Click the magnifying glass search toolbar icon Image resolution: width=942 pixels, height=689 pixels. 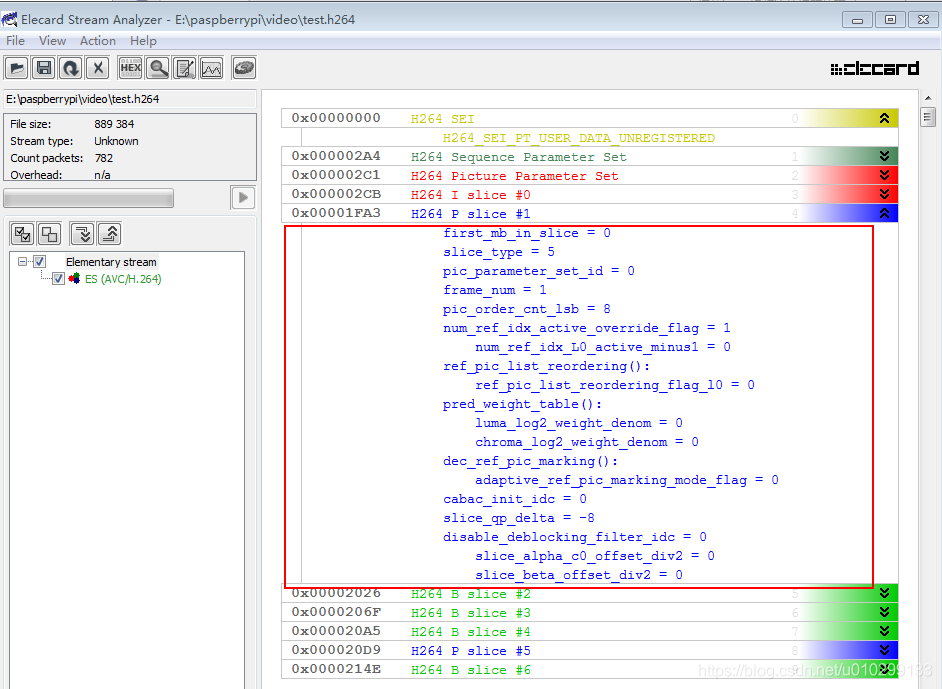(158, 68)
